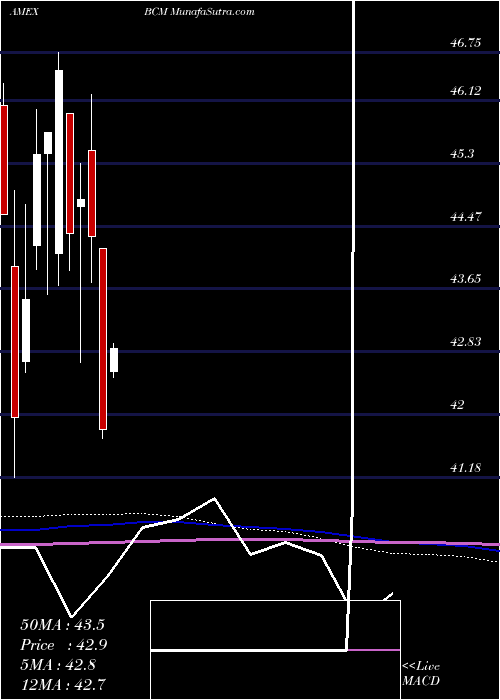The image size is (500, 700).
Task: Select the 41.18 price level label
Action: 465,468
